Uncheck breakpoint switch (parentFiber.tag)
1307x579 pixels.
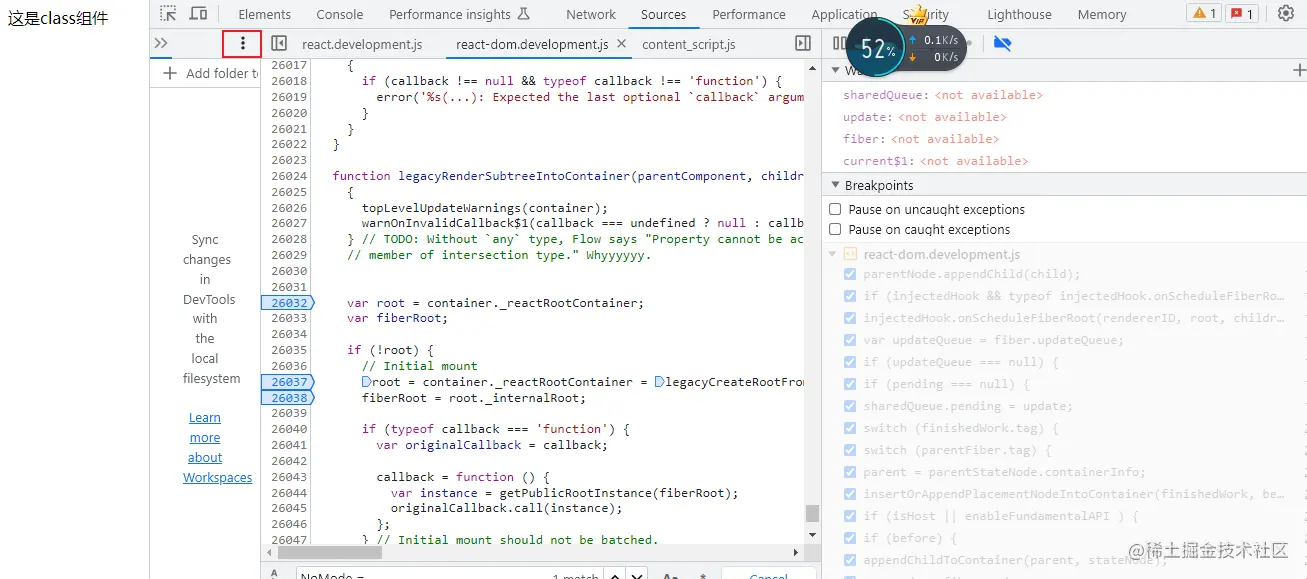850,450
